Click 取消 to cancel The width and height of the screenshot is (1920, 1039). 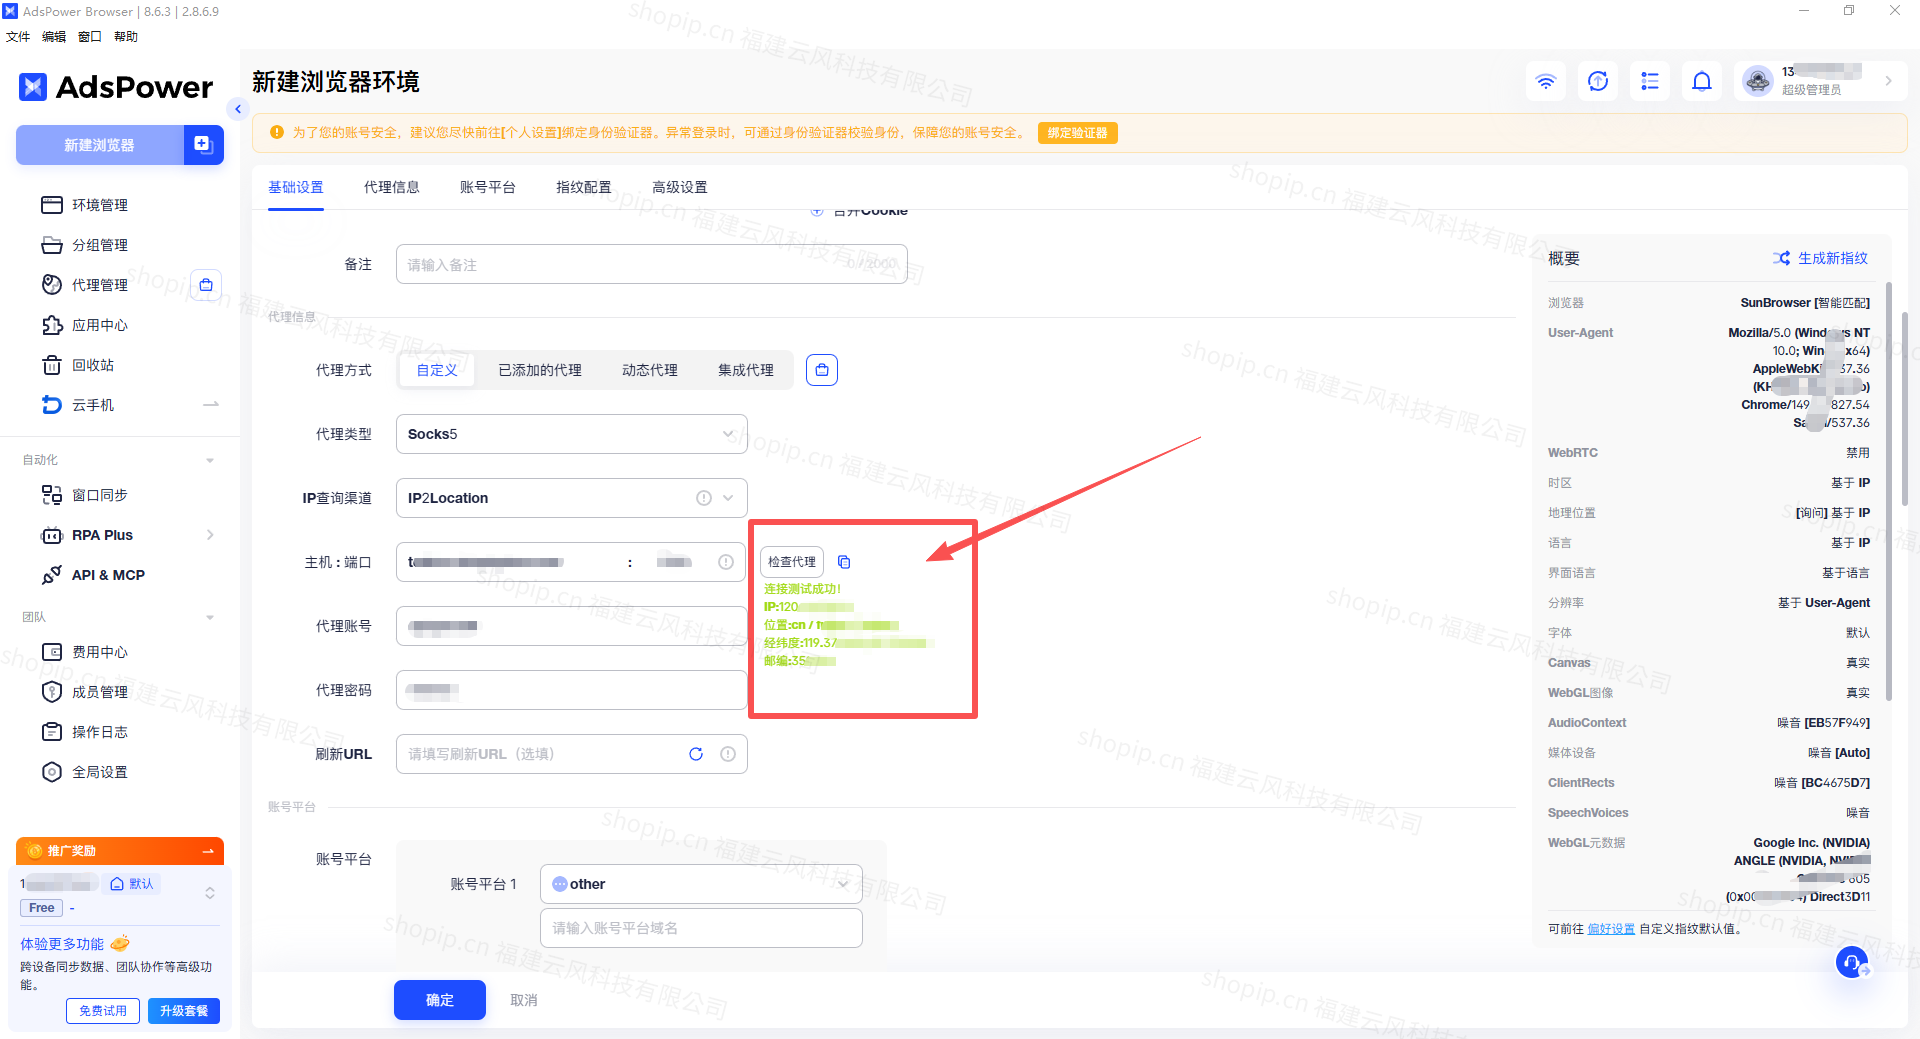(x=524, y=1000)
